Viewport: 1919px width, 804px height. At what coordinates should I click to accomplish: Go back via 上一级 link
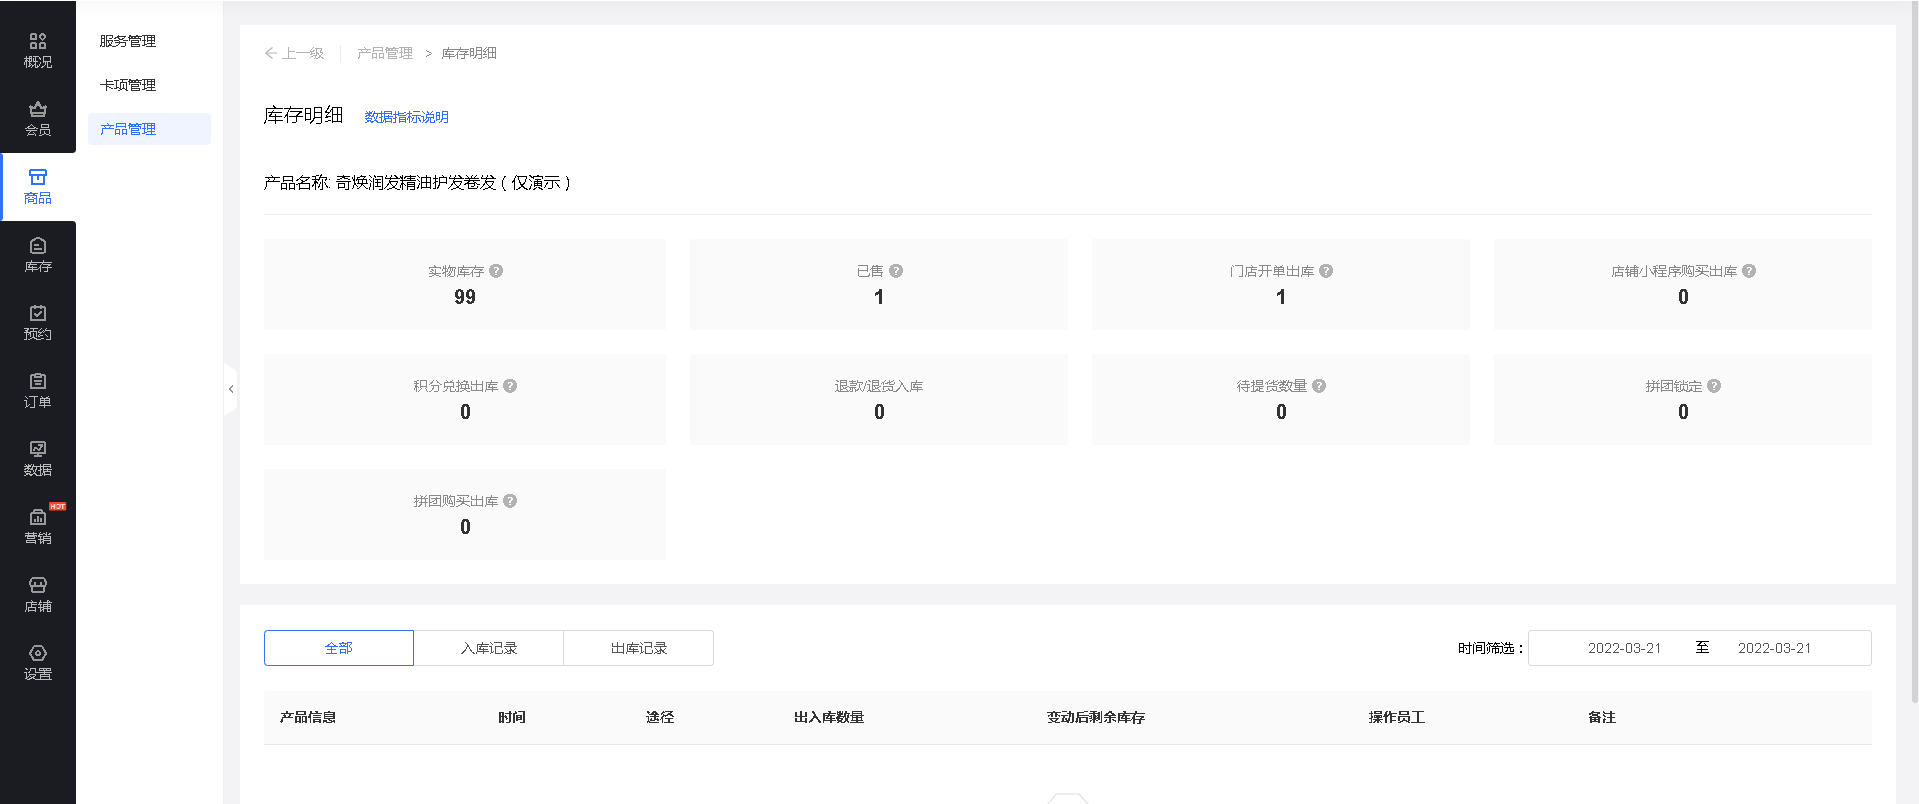tap(294, 53)
